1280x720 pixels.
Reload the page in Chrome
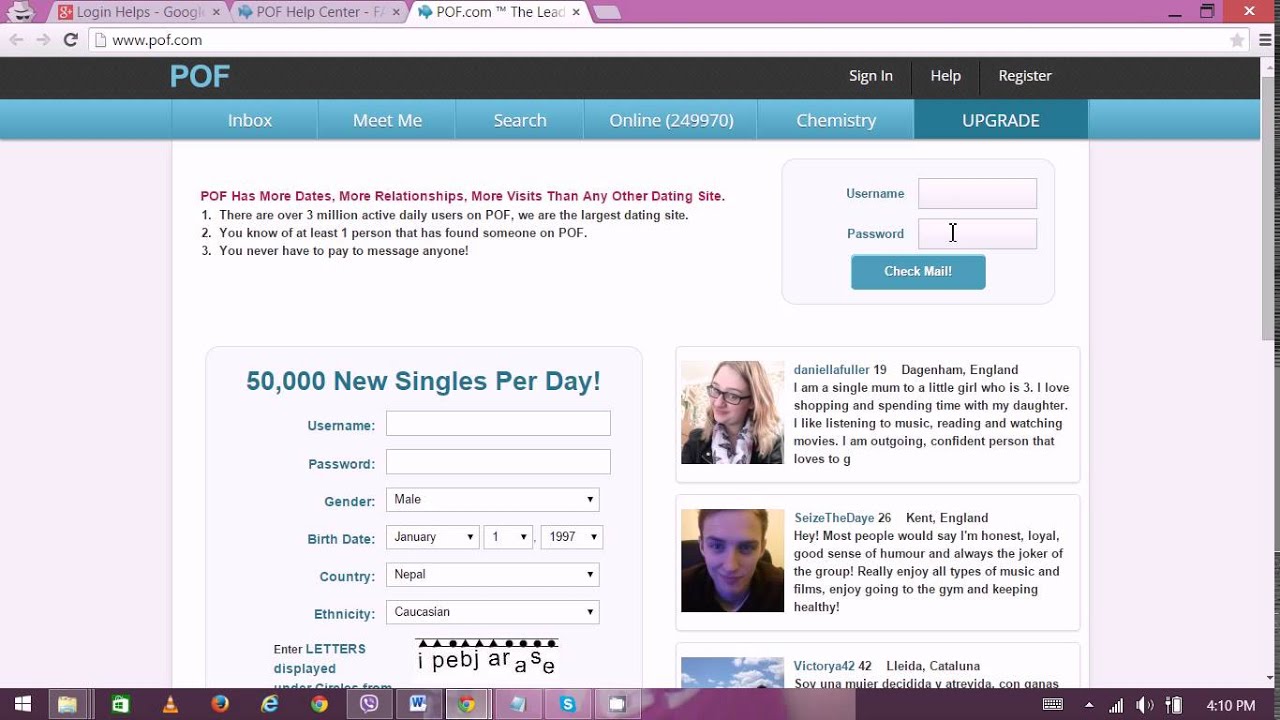tap(70, 40)
